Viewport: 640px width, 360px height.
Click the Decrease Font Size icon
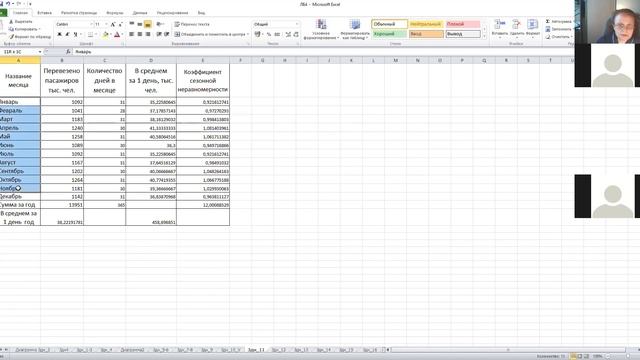tap(120, 24)
